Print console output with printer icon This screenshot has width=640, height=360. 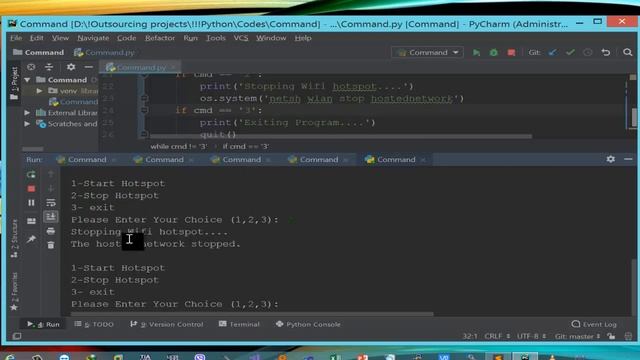tap(51, 231)
